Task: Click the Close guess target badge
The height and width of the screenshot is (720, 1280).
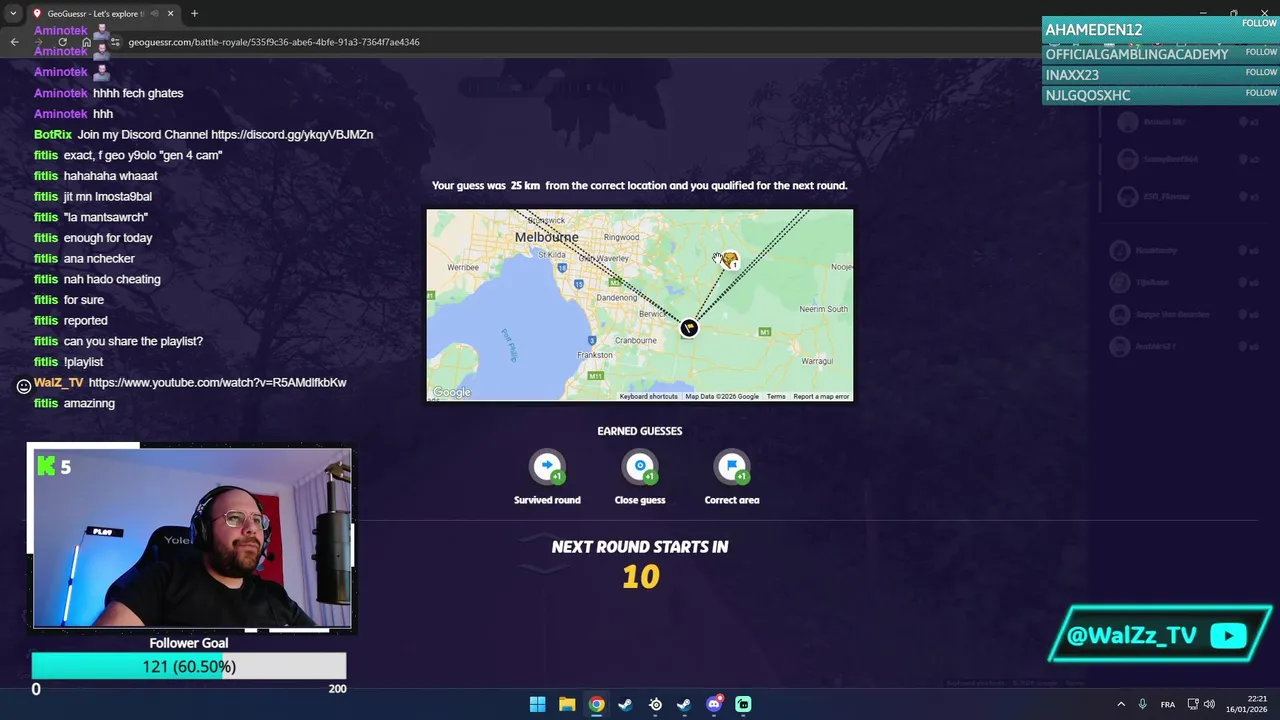Action: pos(640,466)
